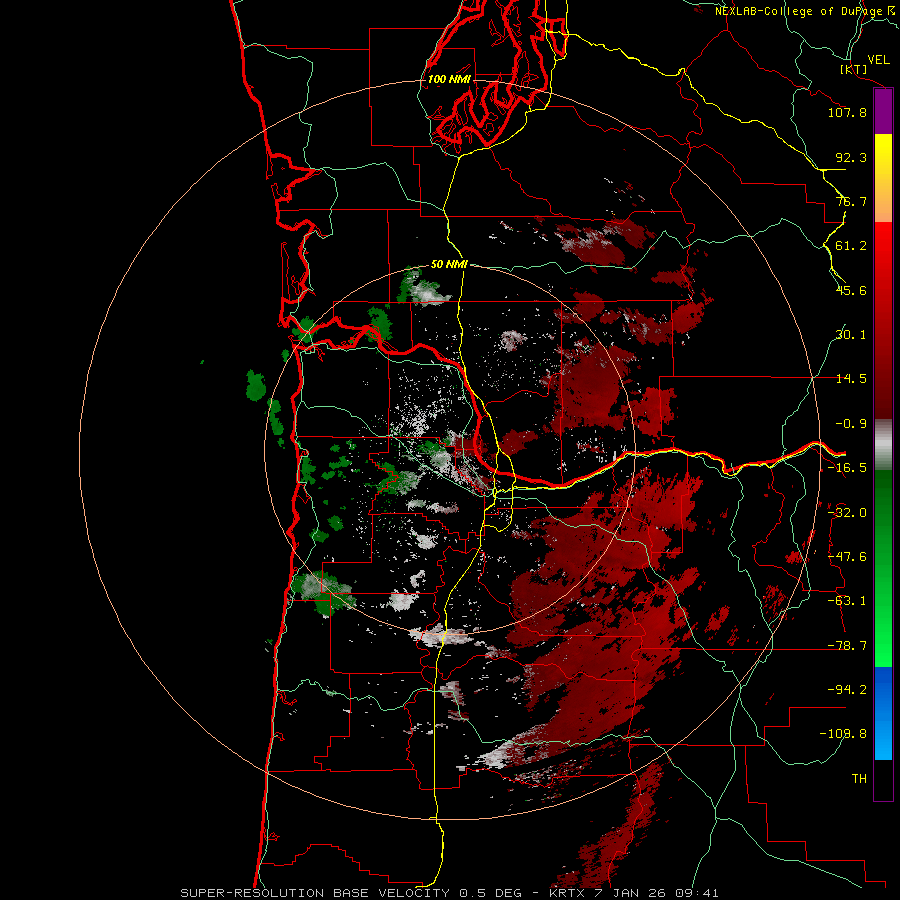Click the TH legend label
This screenshot has height=900, width=900.
point(859,779)
